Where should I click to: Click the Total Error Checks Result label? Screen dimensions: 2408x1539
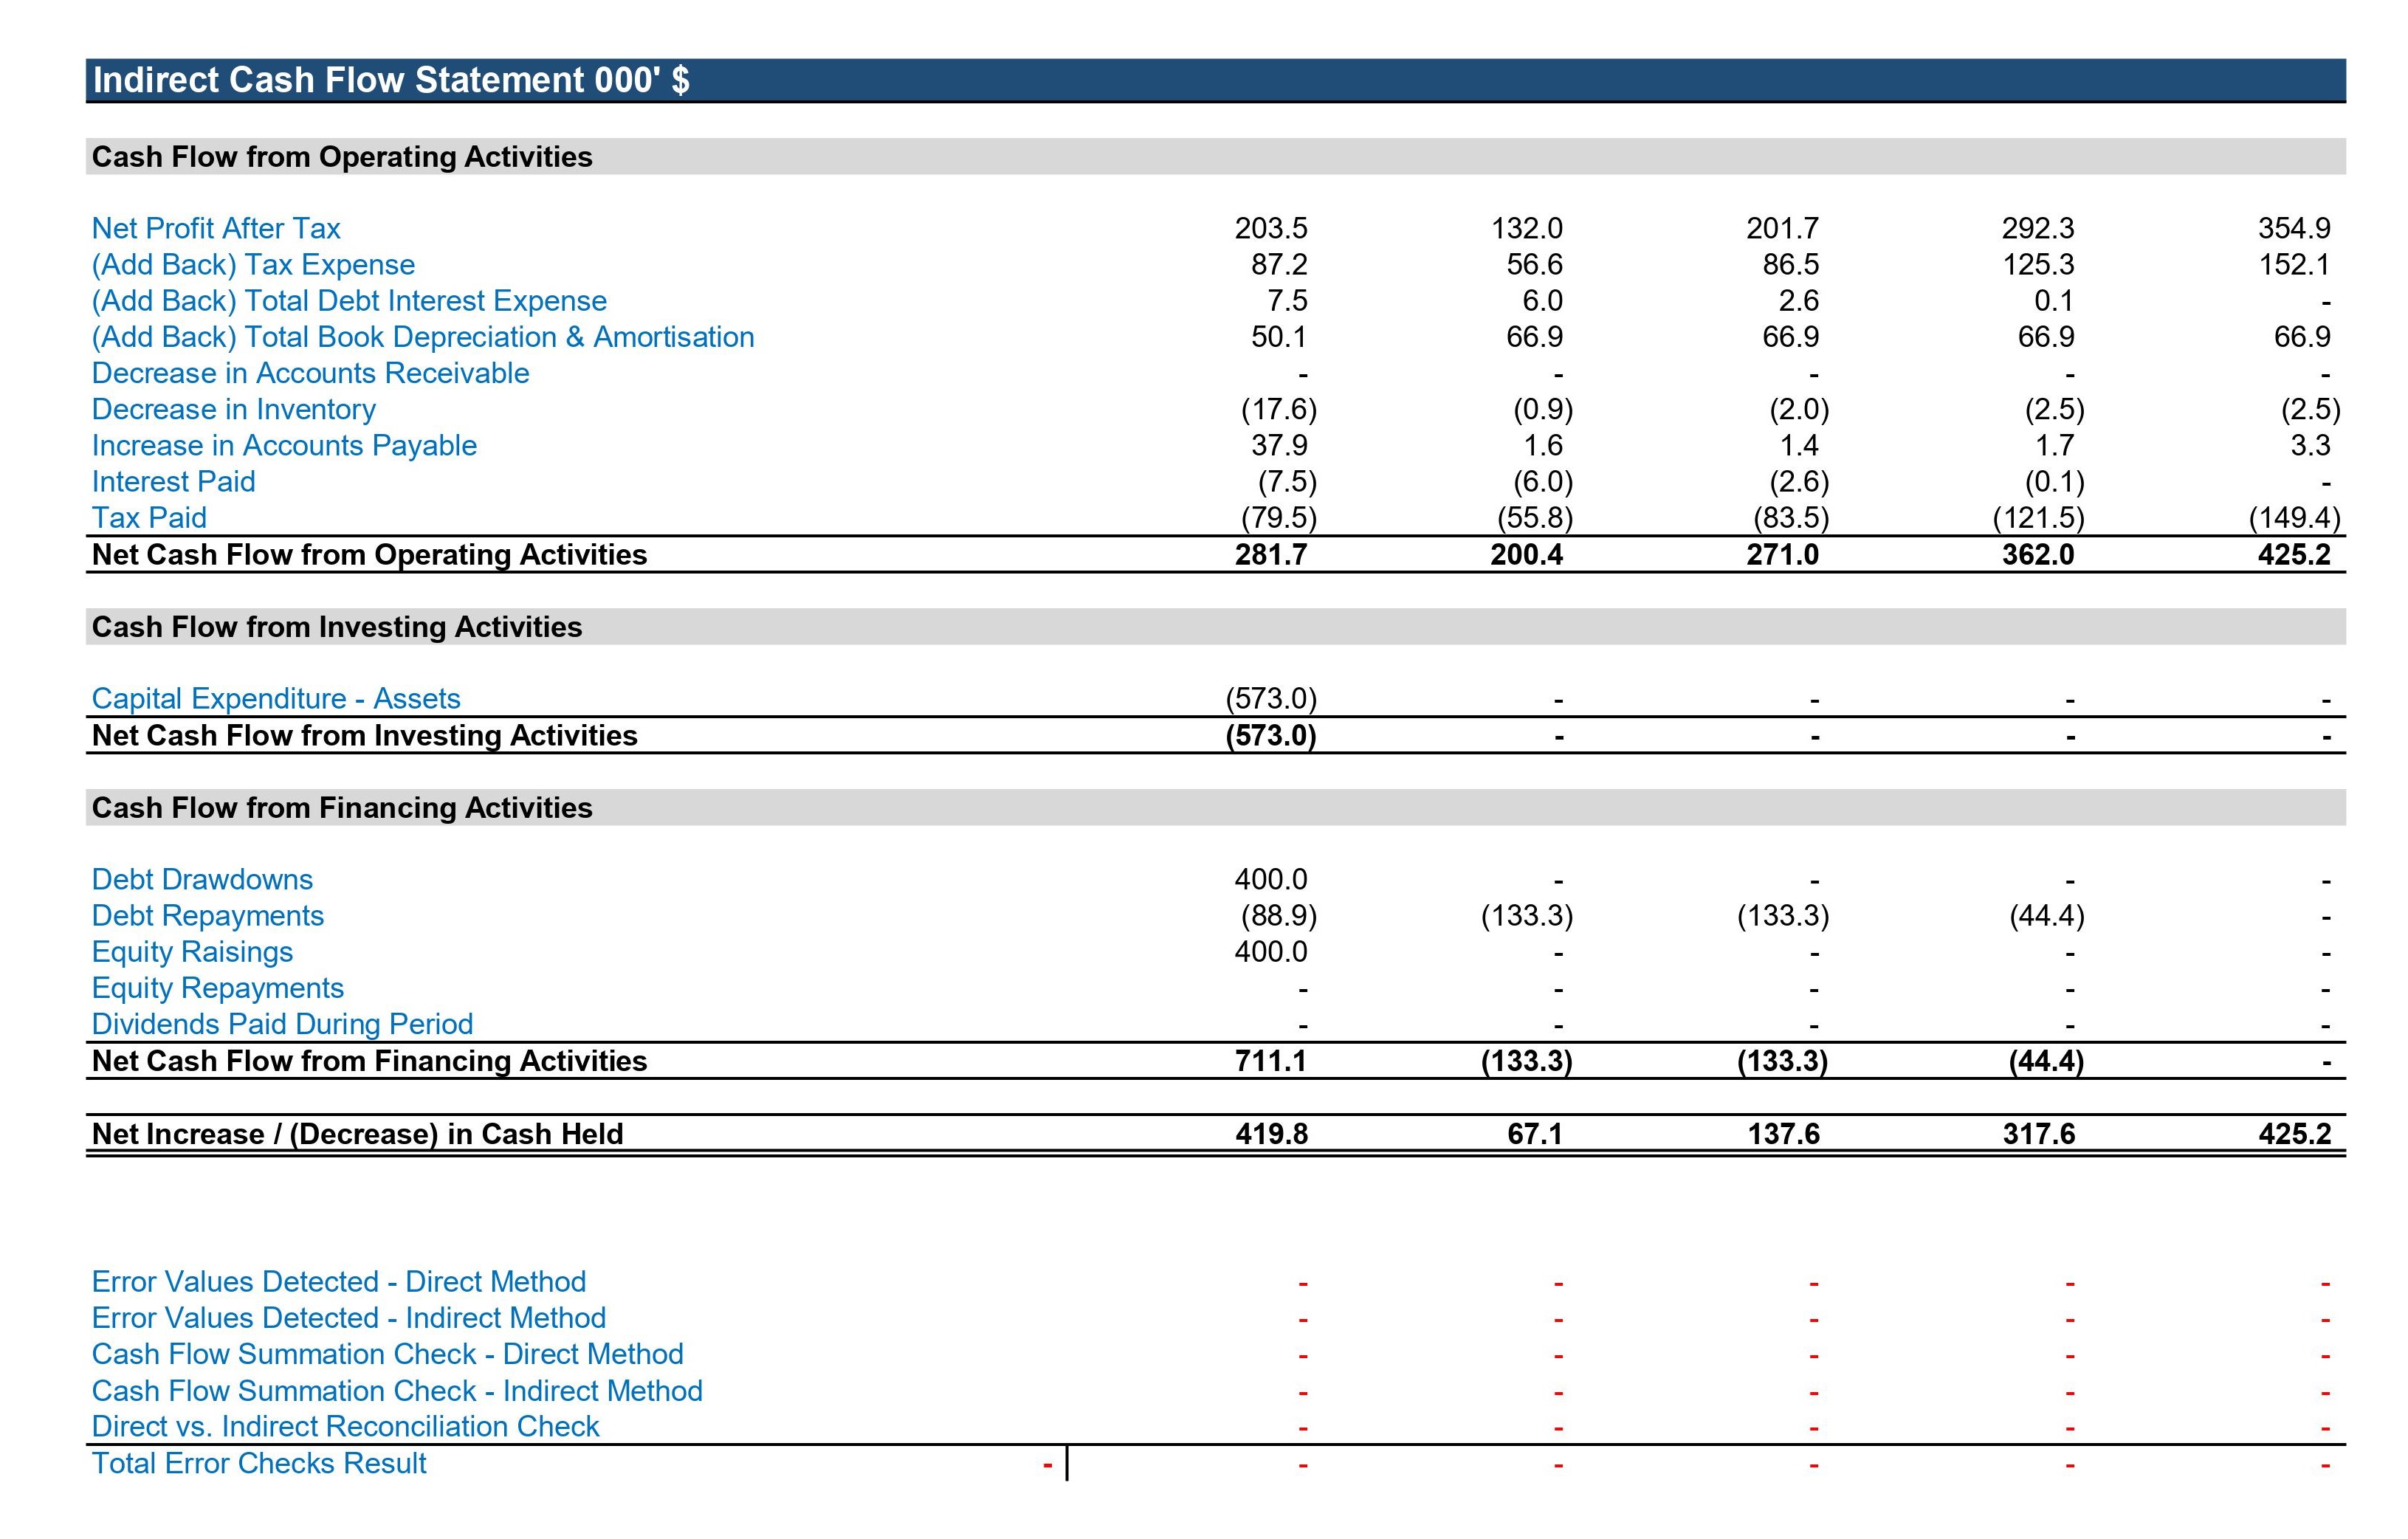coord(259,1464)
